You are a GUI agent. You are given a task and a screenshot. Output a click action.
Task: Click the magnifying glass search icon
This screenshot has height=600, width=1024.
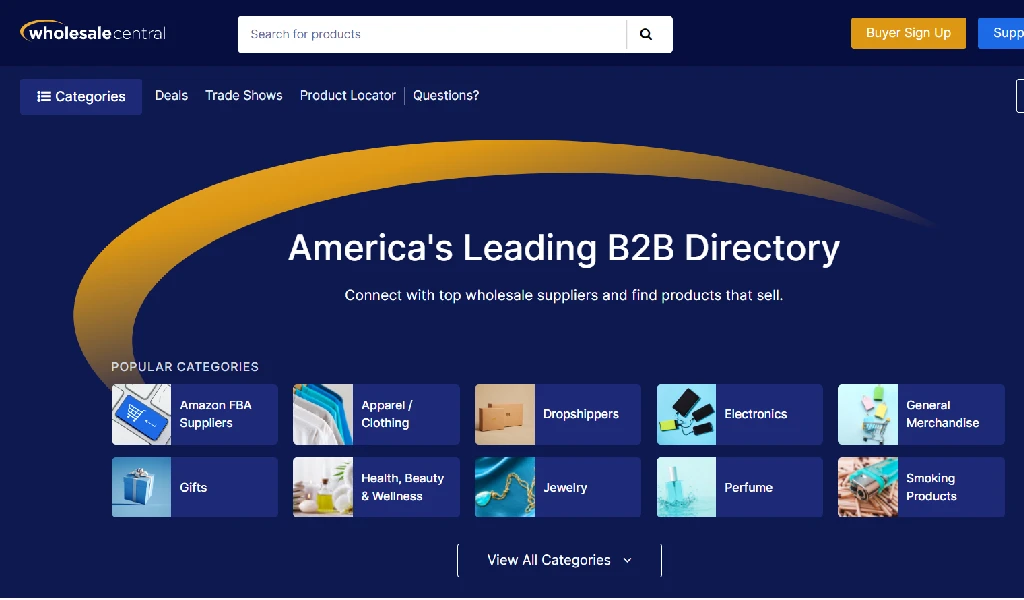pos(646,35)
